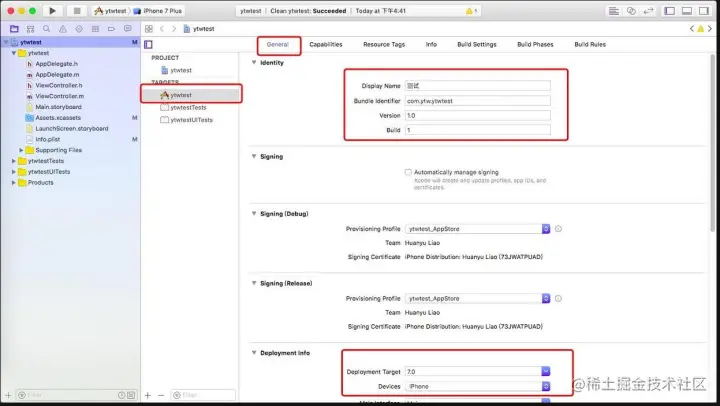Open Main.storyboard in the navigator
The width and height of the screenshot is (720, 406).
(x=58, y=107)
